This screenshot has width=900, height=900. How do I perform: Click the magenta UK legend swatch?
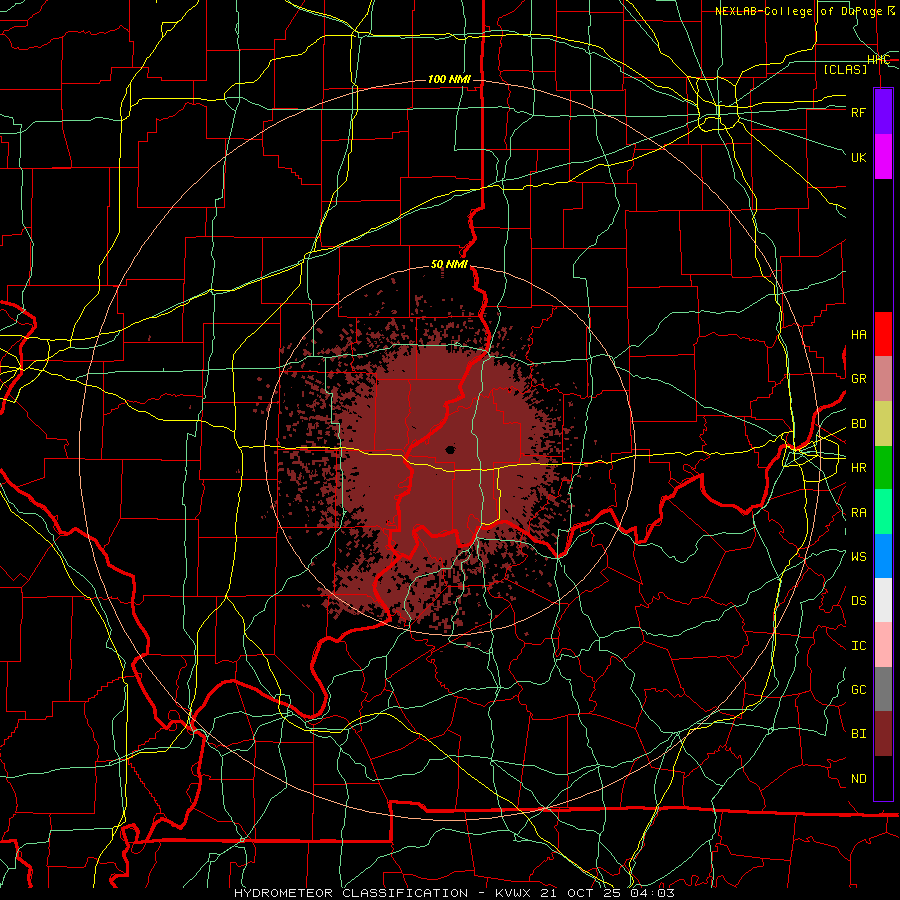click(x=883, y=157)
